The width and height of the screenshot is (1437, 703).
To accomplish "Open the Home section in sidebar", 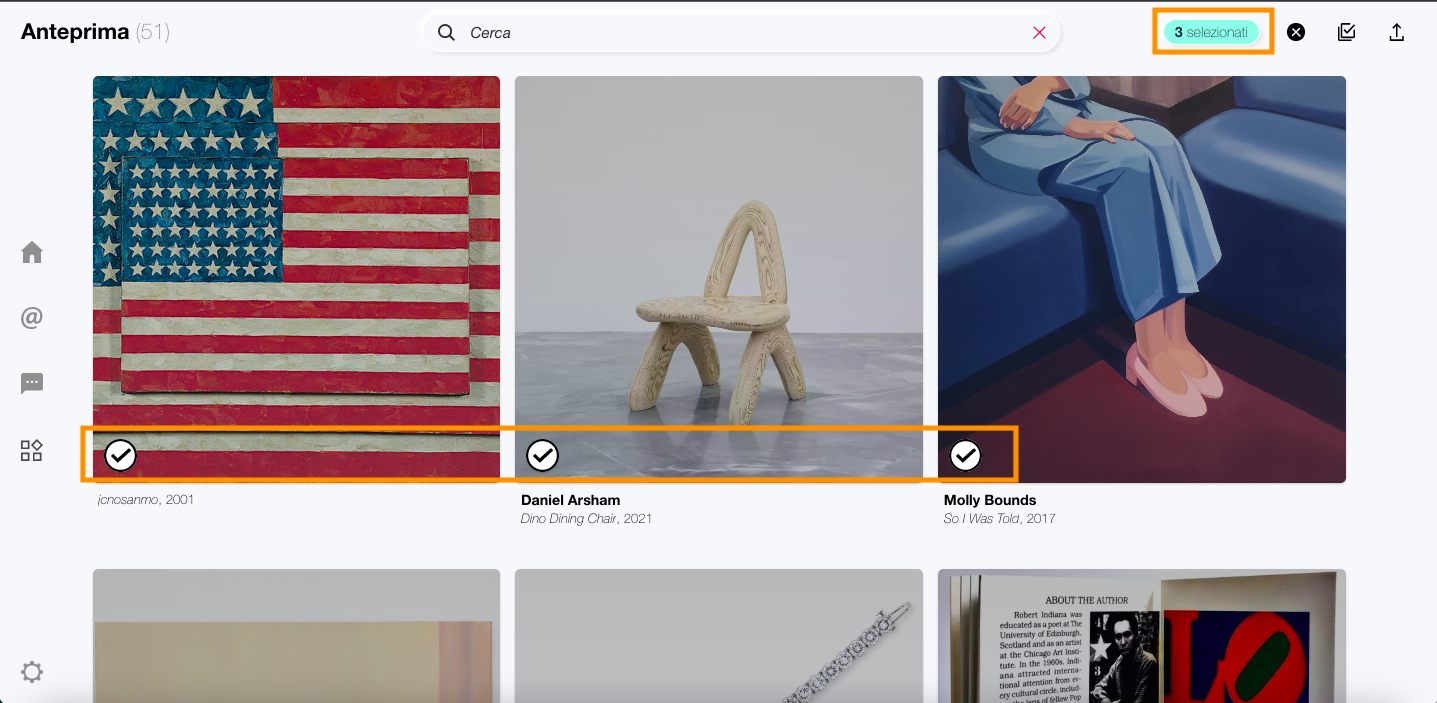I will pos(32,252).
